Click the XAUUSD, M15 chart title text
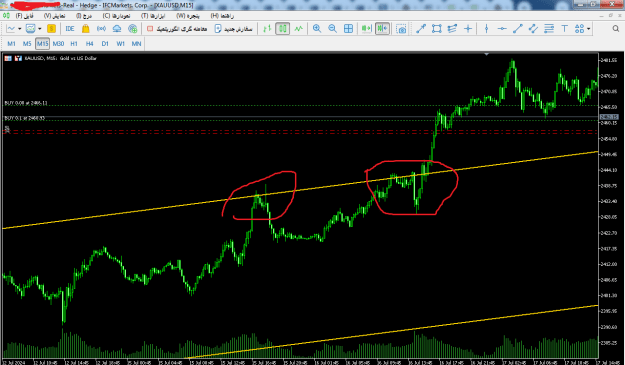Viewport: 625px width, 365px height. pyautogui.click(x=61, y=58)
